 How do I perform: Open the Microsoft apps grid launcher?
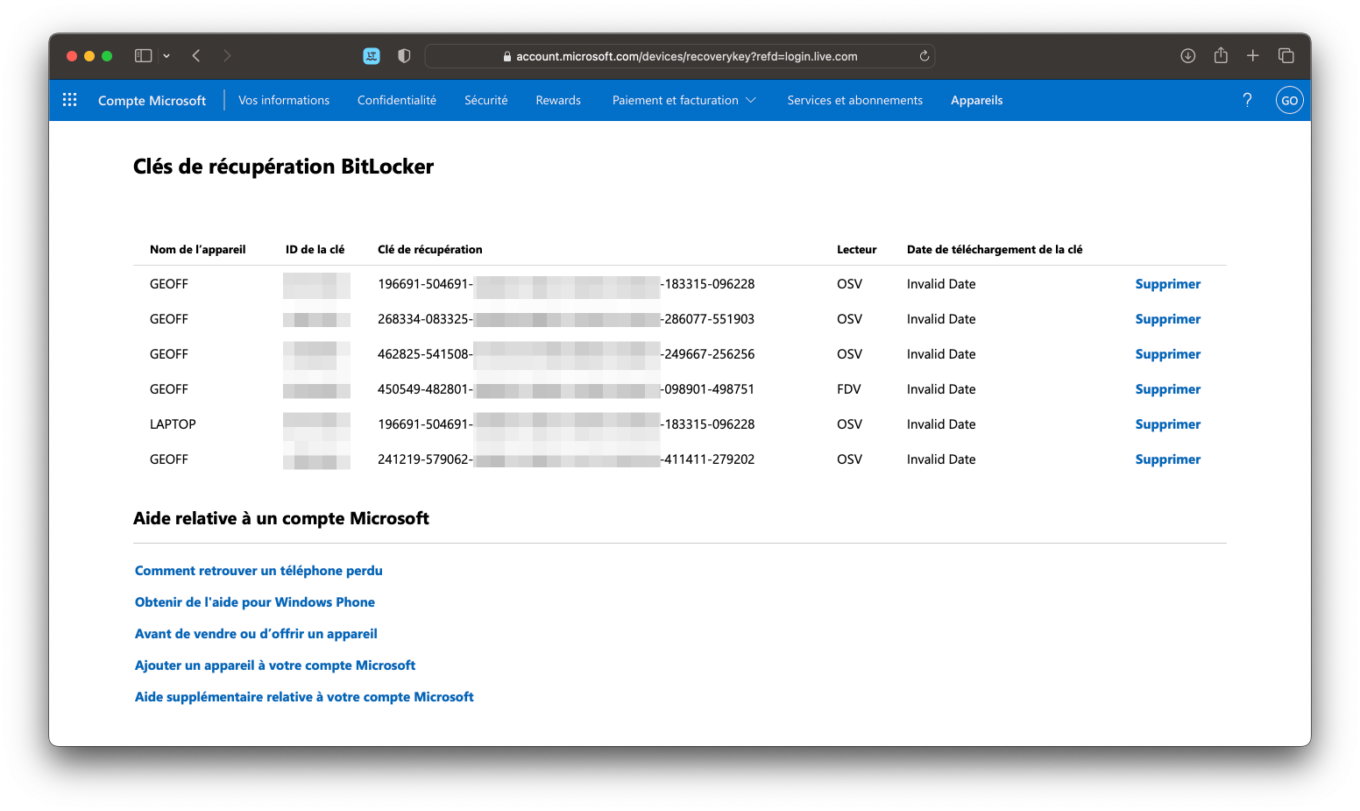point(70,100)
